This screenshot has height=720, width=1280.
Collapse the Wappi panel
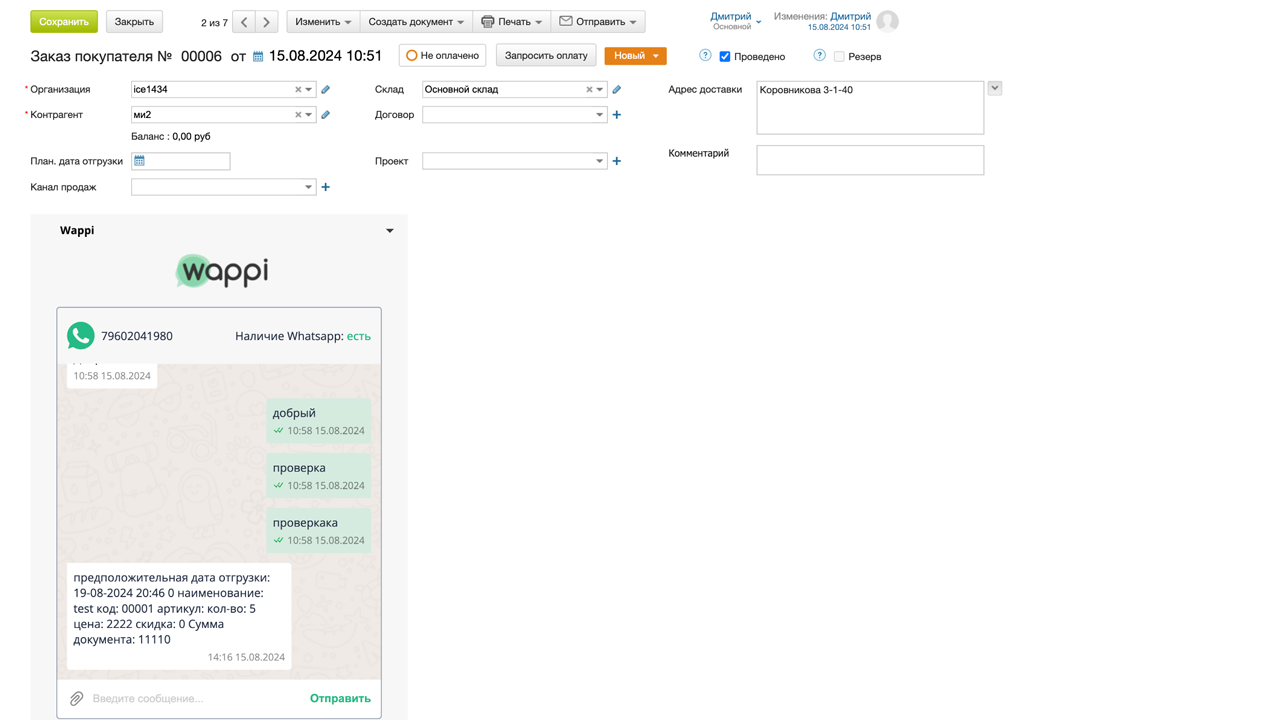tap(390, 231)
